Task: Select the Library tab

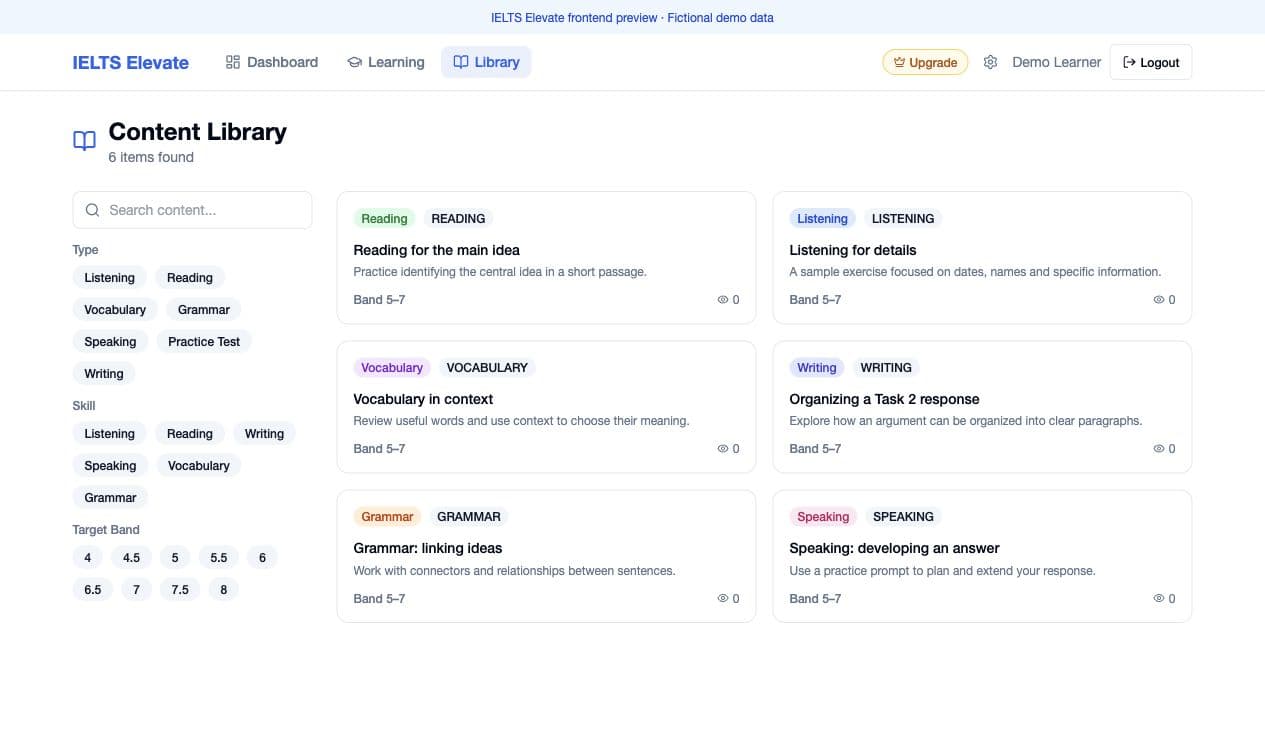Action: (x=486, y=62)
